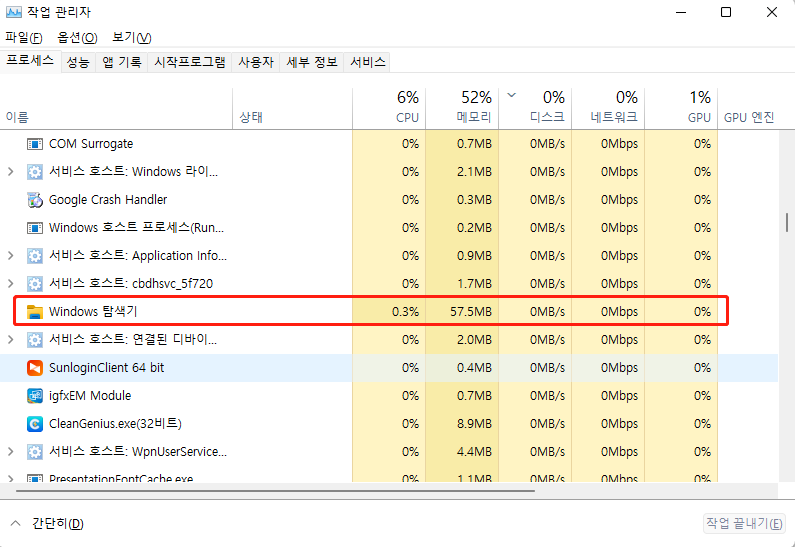795x547 pixels.
Task: Click the Google Crash Handler icon
Action: [x=35, y=200]
